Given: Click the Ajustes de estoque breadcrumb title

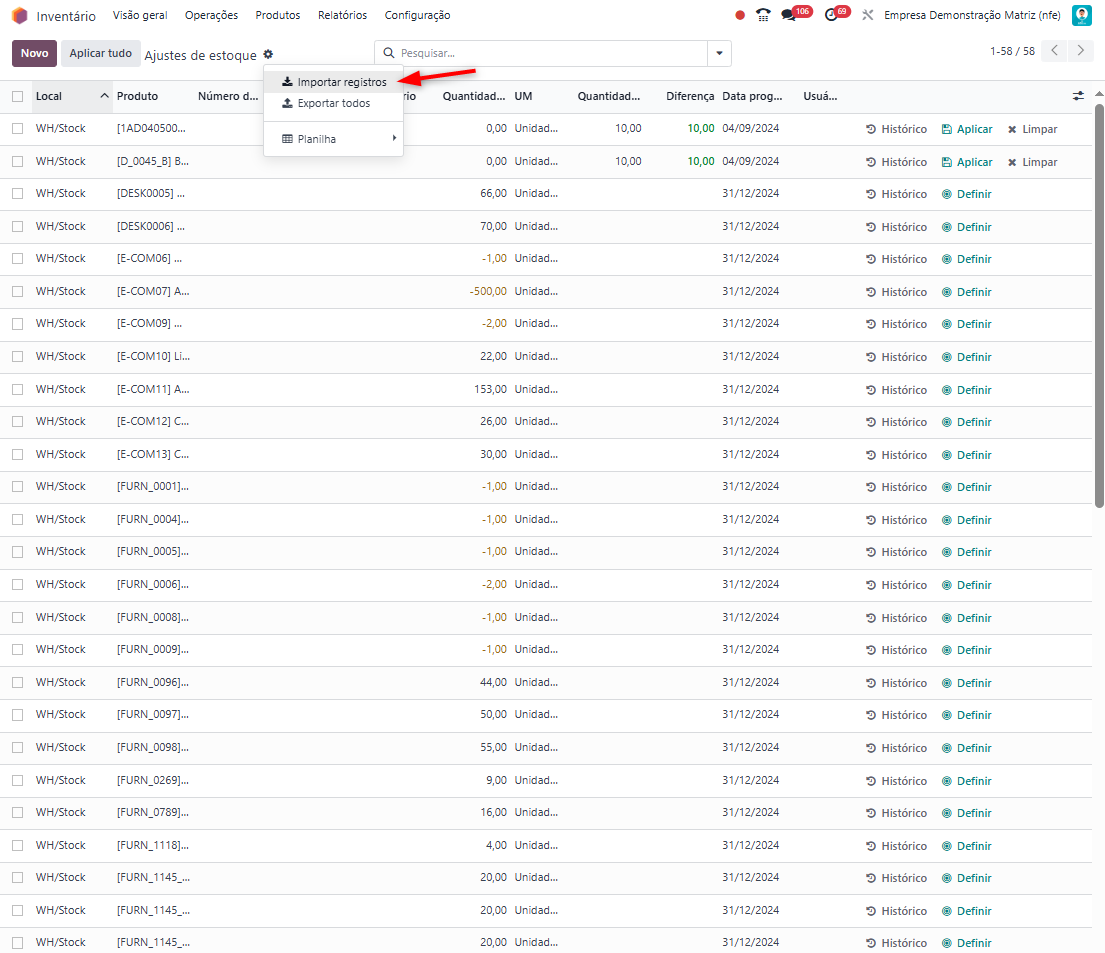Looking at the screenshot, I should [200, 55].
